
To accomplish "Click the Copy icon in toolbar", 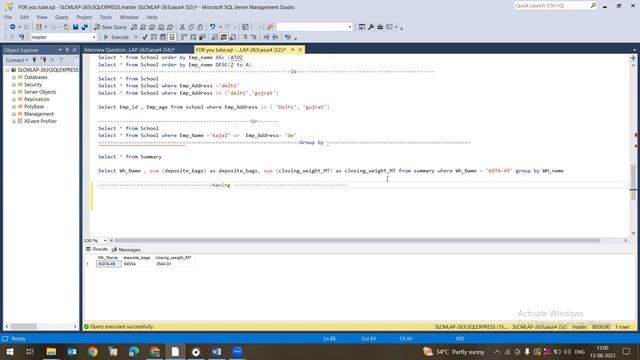I will (x=191, y=27).
